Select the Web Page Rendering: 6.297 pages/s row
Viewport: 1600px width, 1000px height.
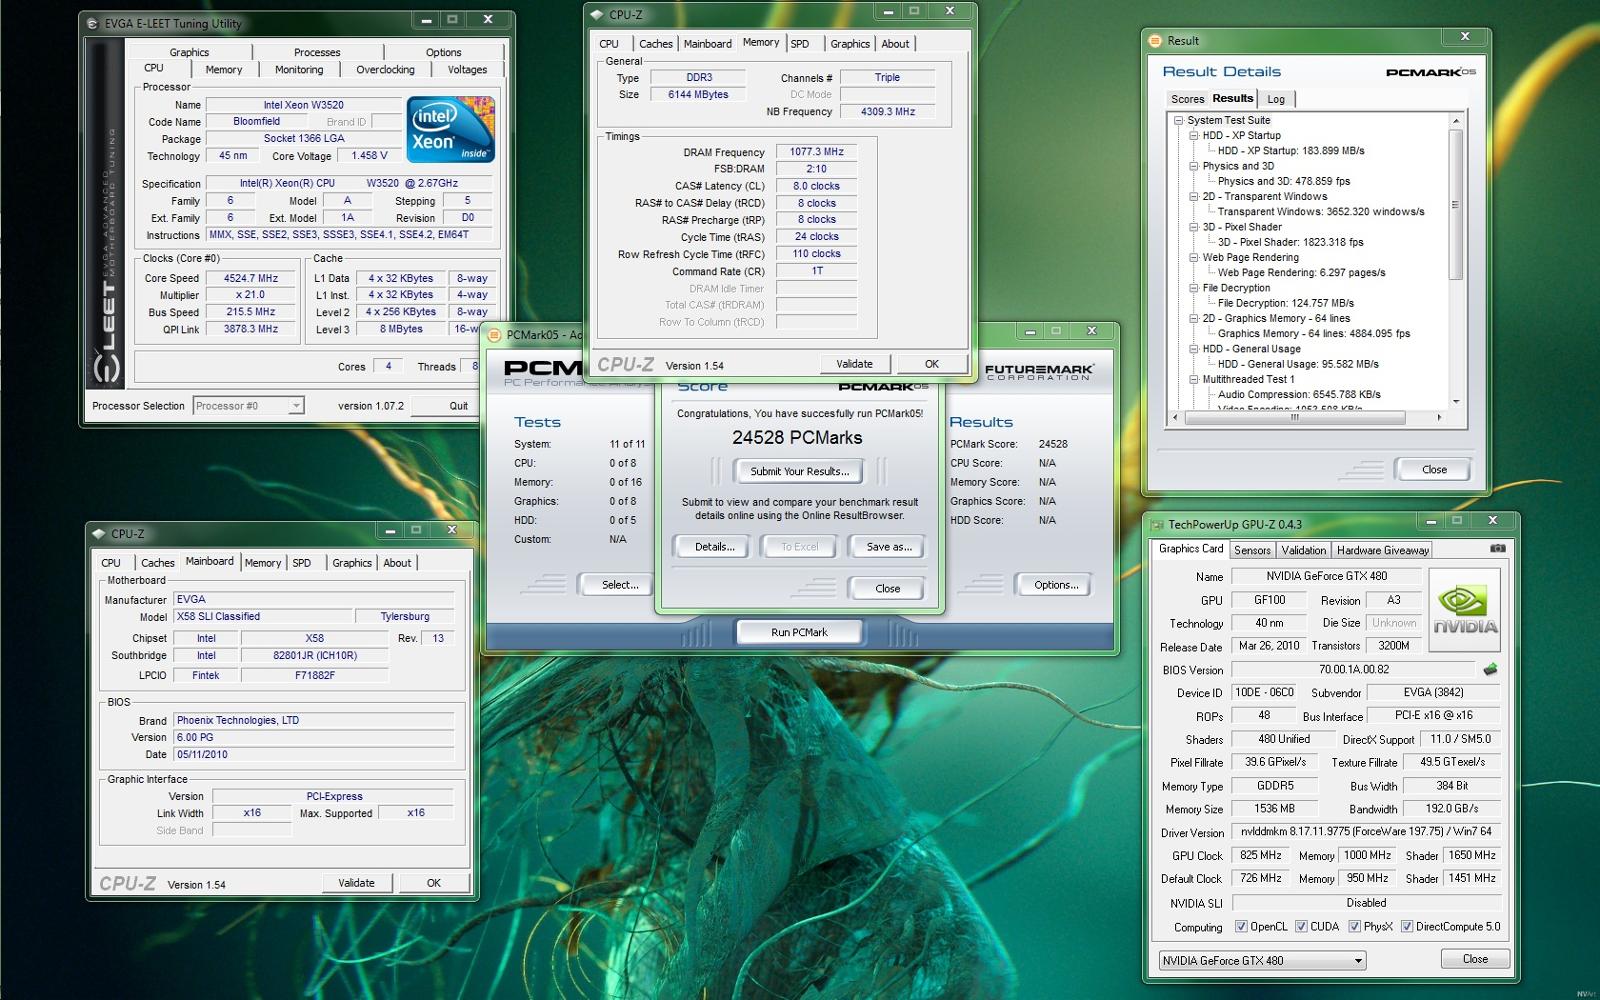tap(1301, 273)
